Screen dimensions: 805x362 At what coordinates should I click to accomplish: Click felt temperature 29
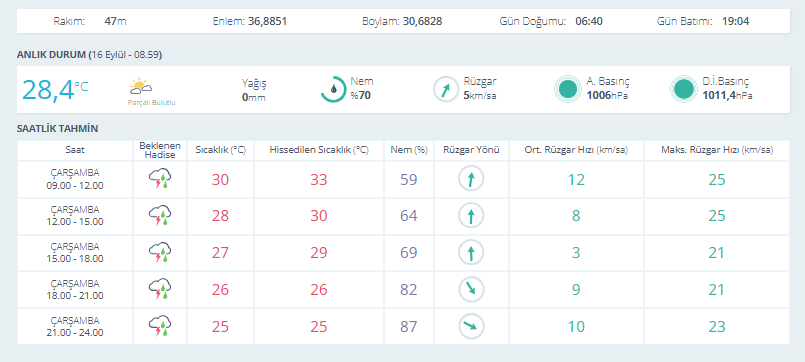pyautogui.click(x=319, y=253)
